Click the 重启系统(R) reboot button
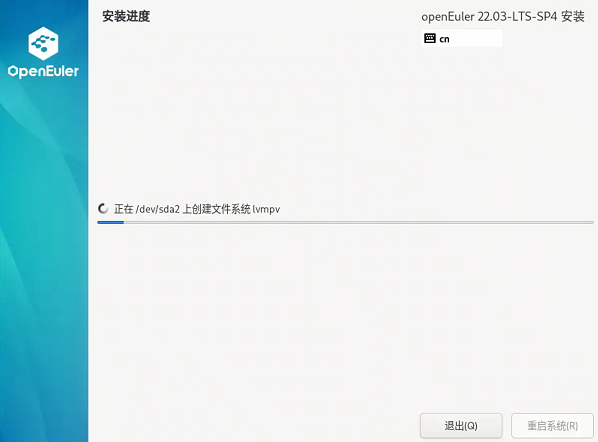Screen dimensions: 598x442 coord(552,426)
